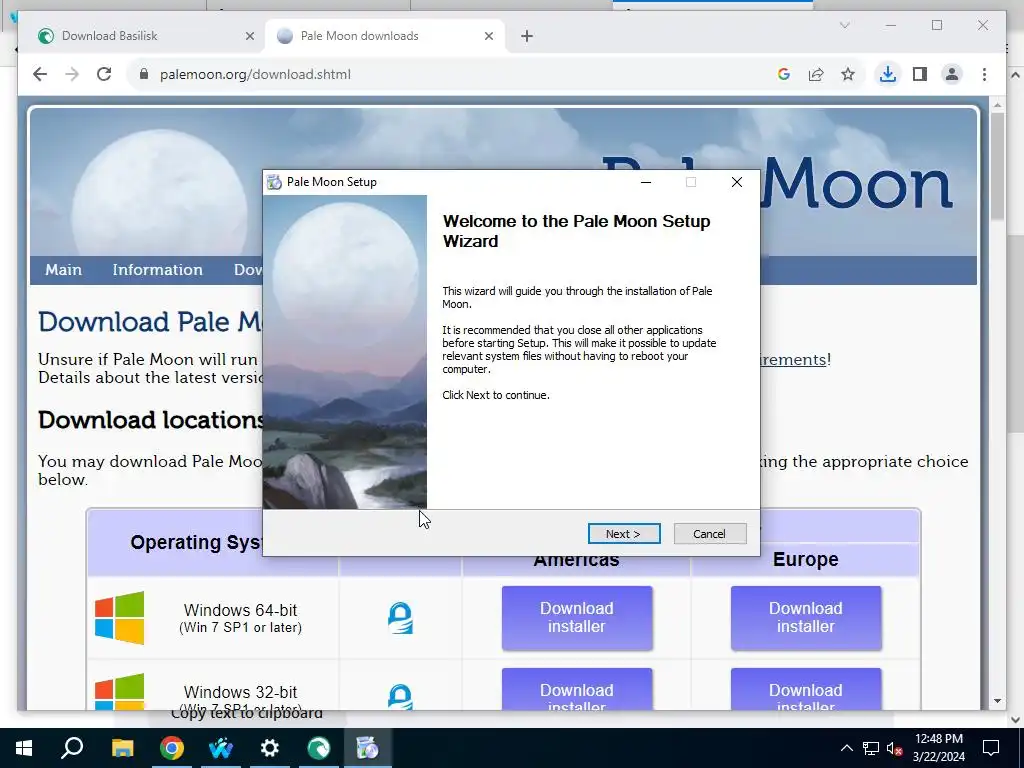The image size is (1024, 768).
Task: Bookmark this page with star icon
Action: coord(848,74)
